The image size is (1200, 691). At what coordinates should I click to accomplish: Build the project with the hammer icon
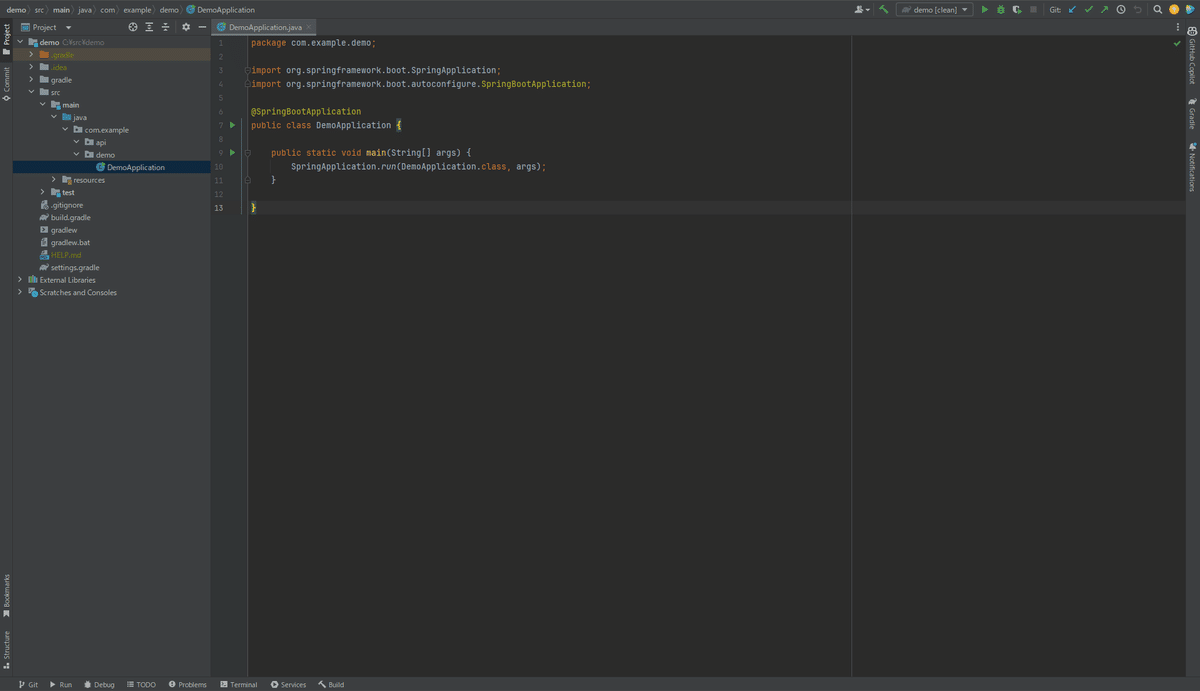click(885, 9)
